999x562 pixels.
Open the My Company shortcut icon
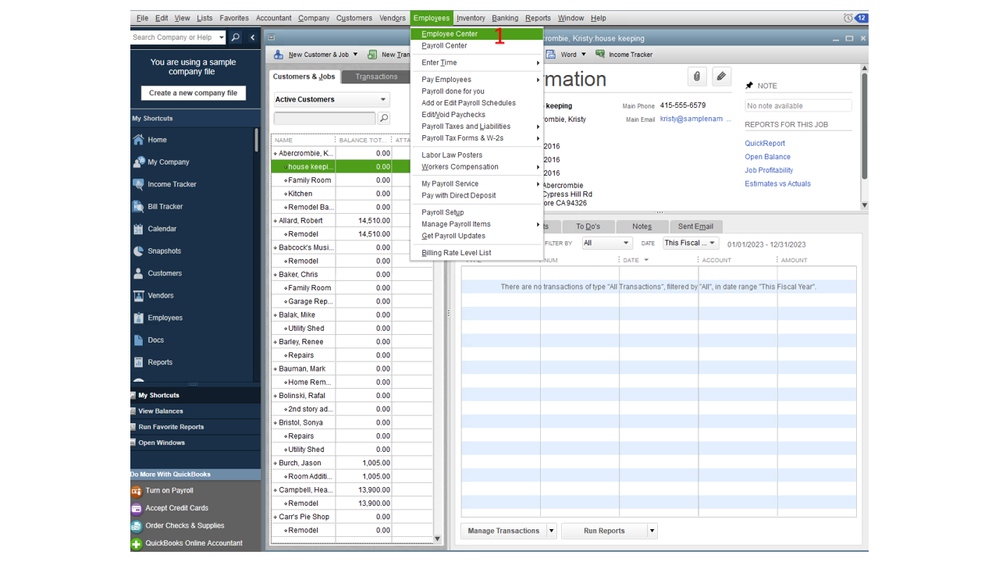(138, 162)
